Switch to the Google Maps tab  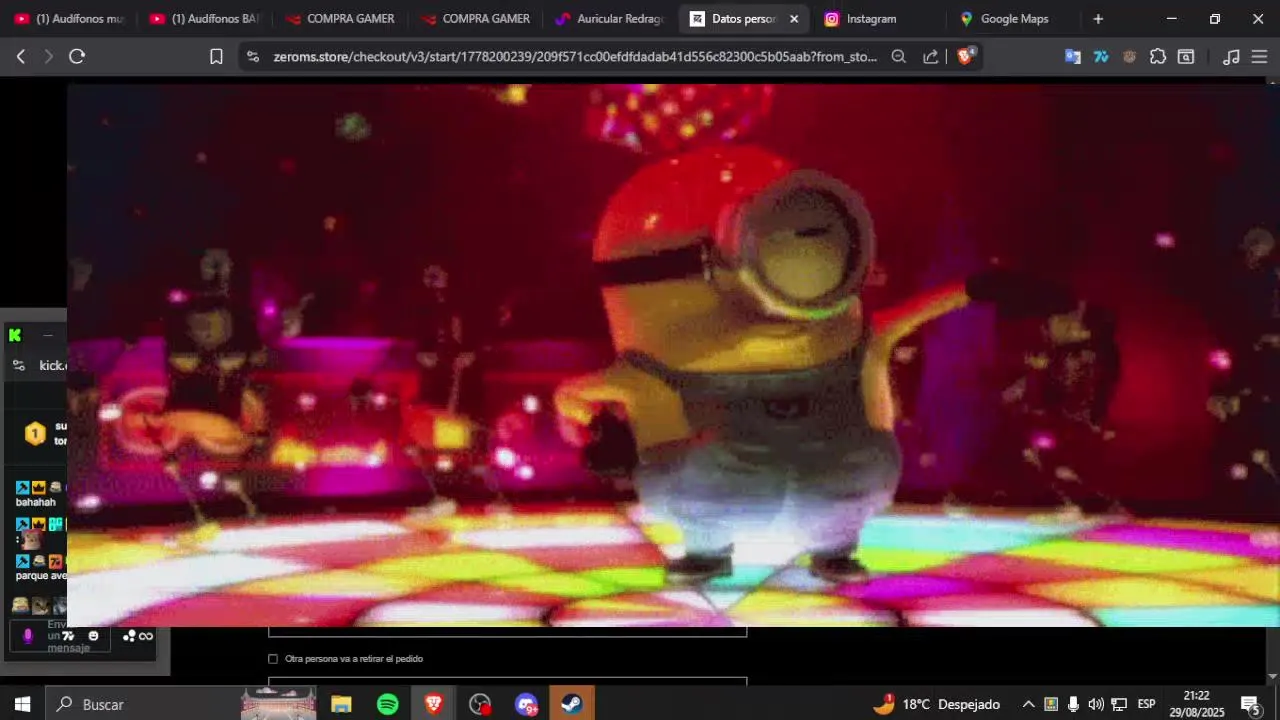(1015, 19)
